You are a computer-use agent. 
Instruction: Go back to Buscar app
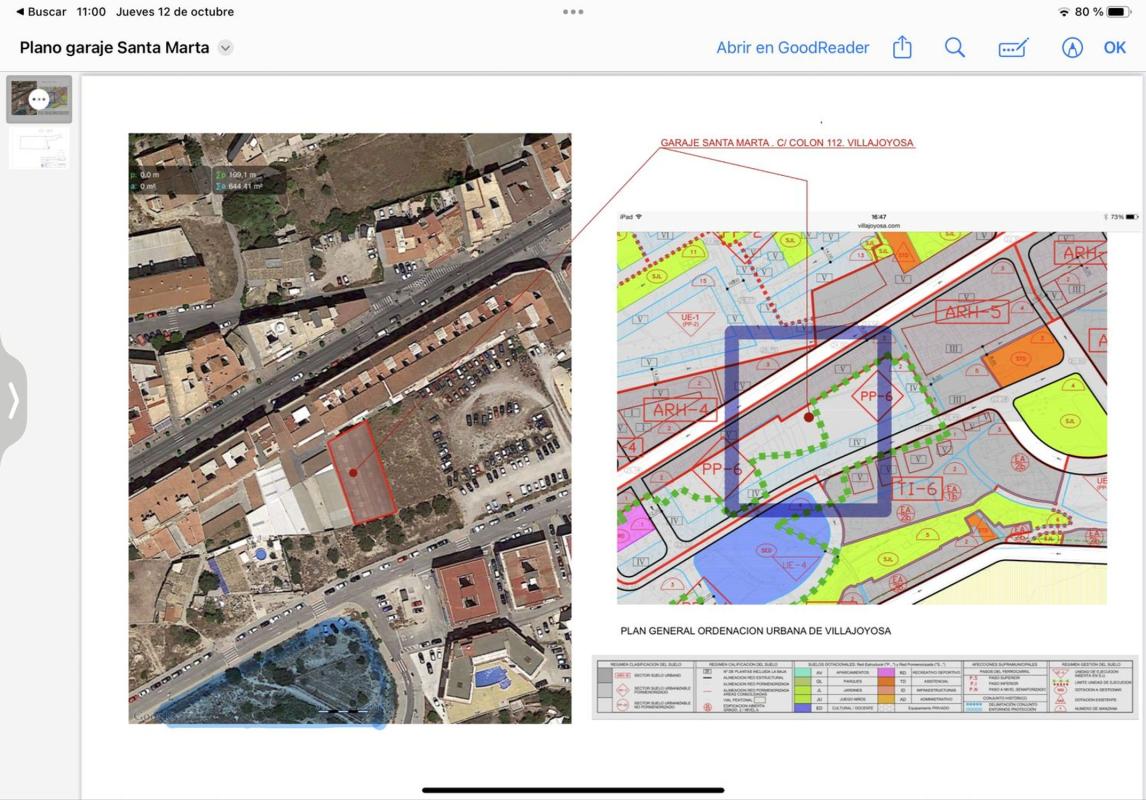(x=41, y=12)
